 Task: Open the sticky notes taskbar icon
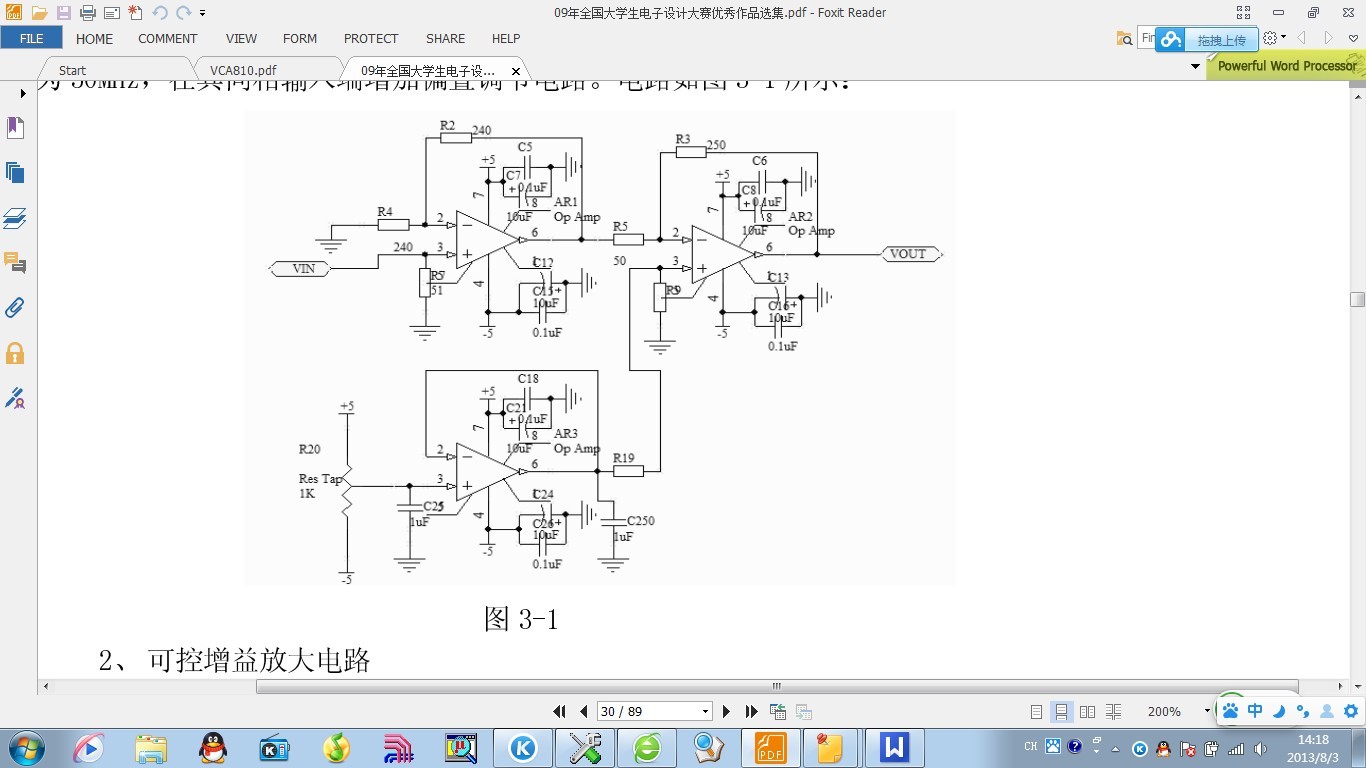831,748
